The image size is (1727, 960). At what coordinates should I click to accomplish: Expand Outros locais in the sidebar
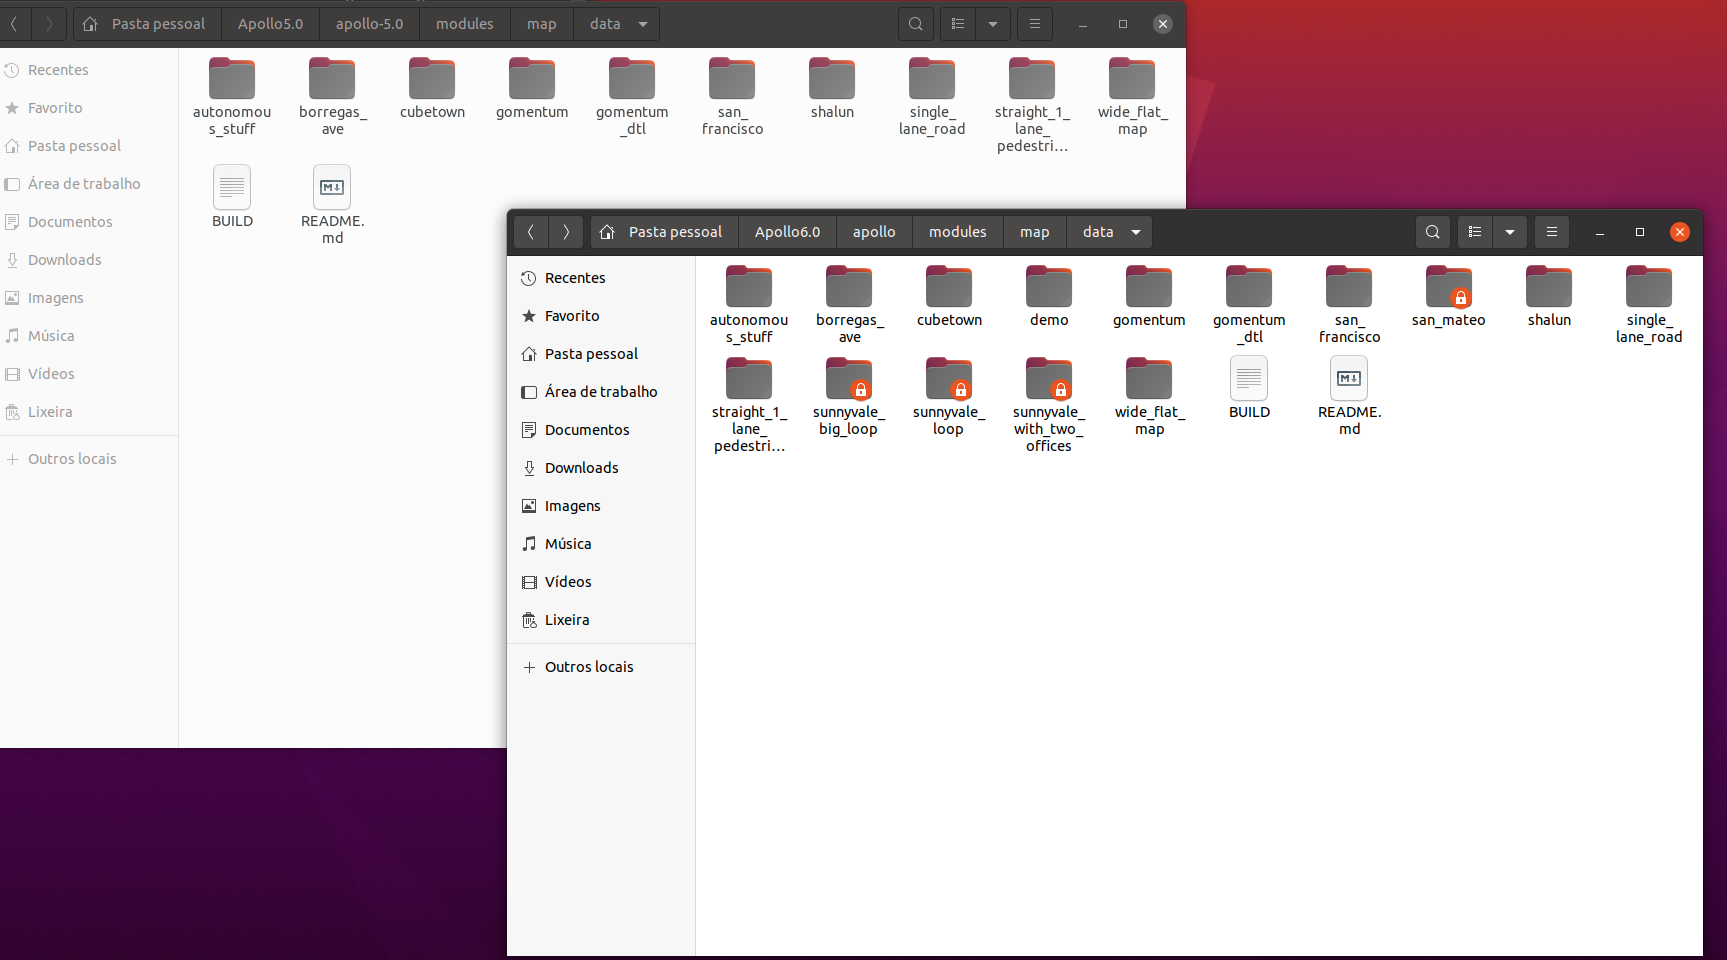pos(588,666)
